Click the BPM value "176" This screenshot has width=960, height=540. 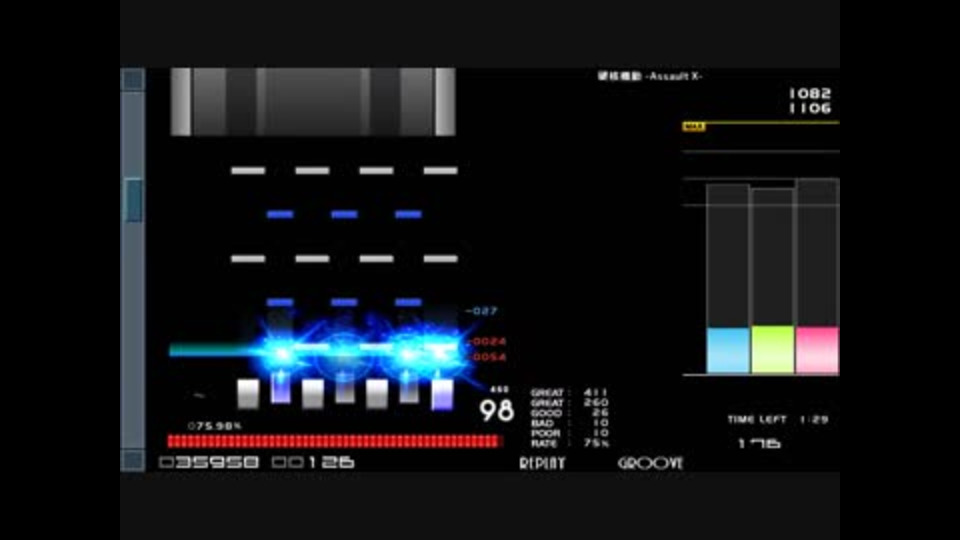[759, 443]
